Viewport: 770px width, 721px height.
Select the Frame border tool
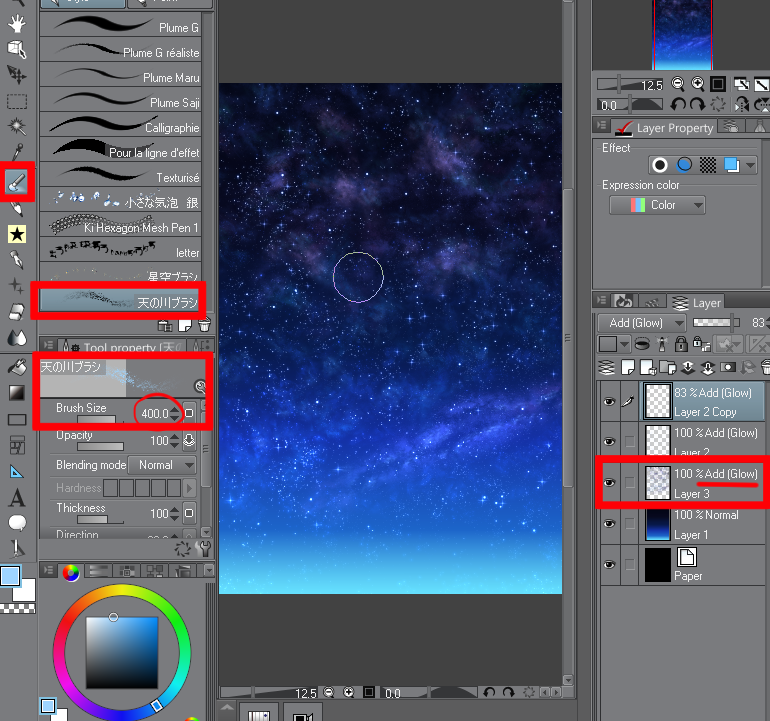pyautogui.click(x=17, y=445)
